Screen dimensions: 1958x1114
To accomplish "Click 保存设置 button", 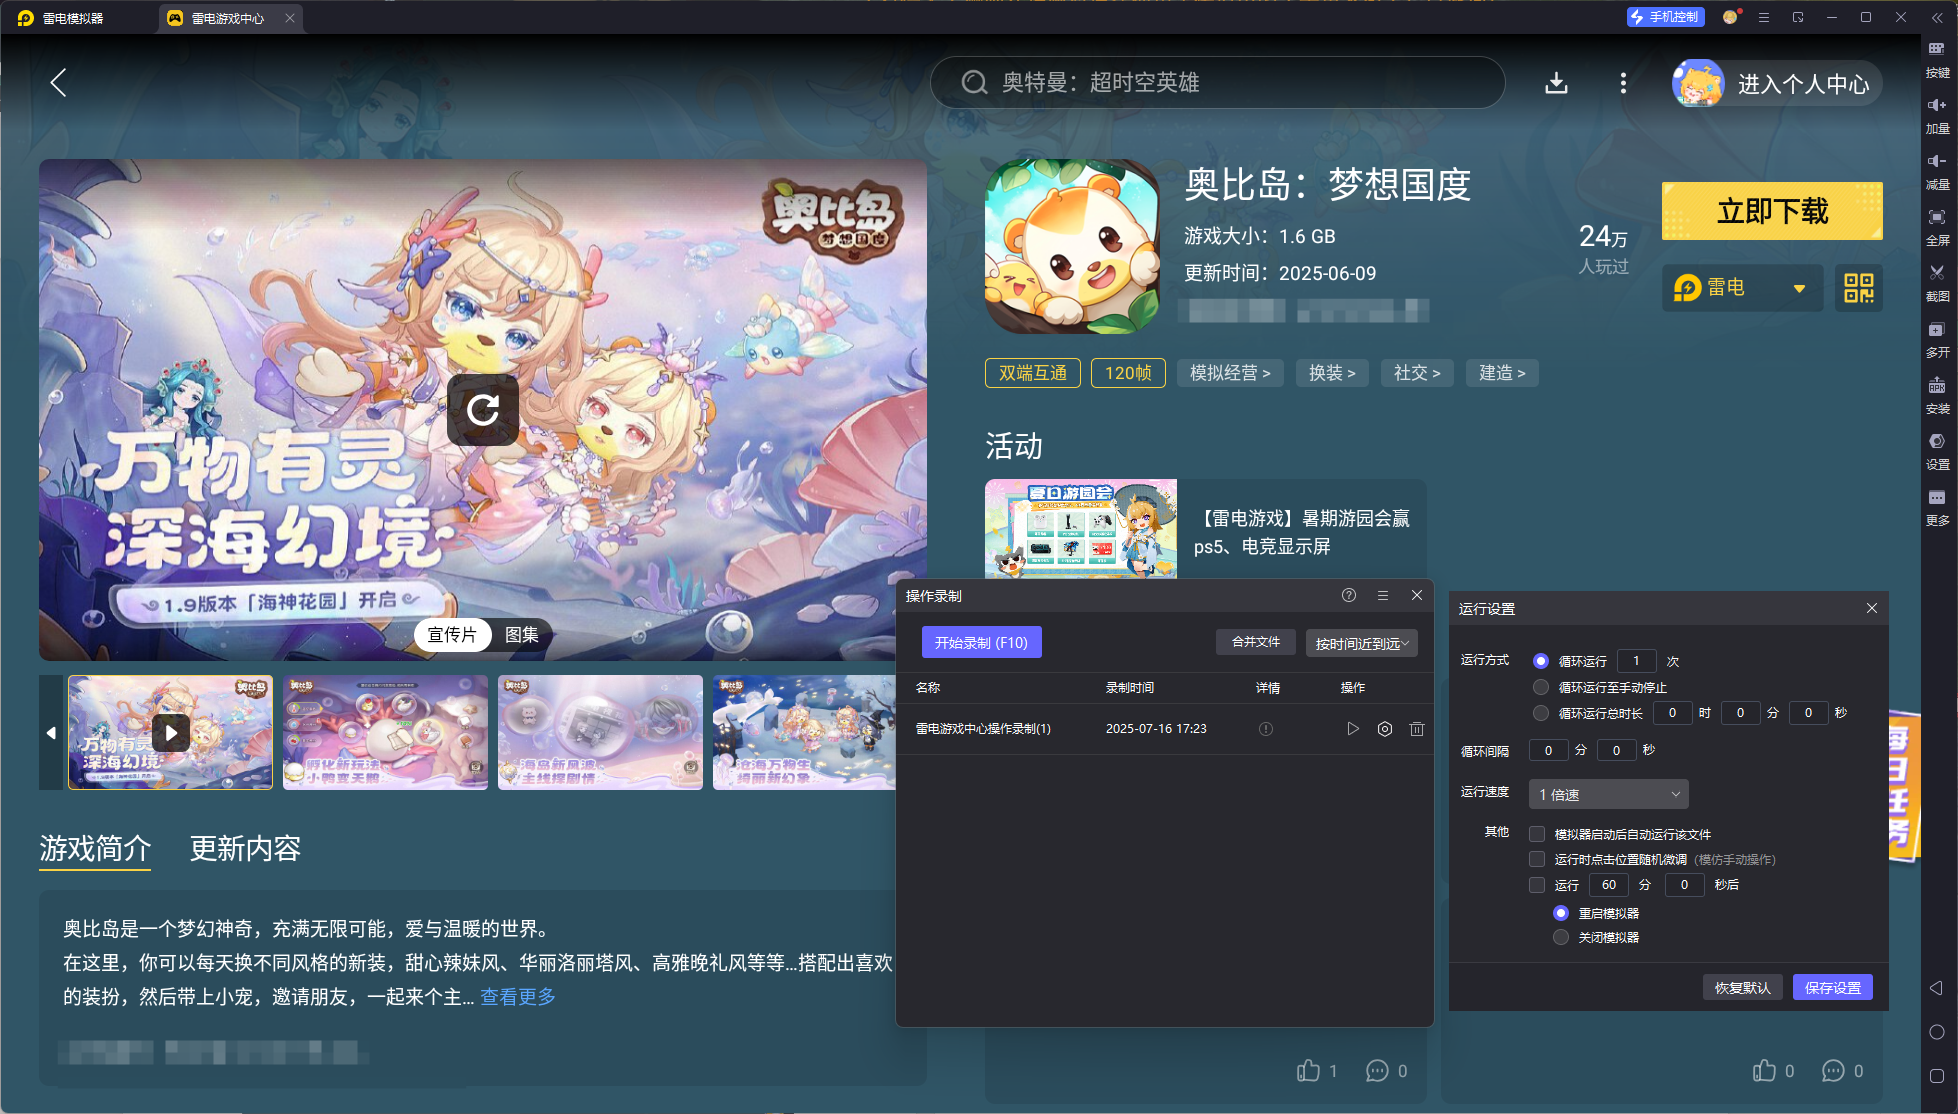I will point(1832,987).
